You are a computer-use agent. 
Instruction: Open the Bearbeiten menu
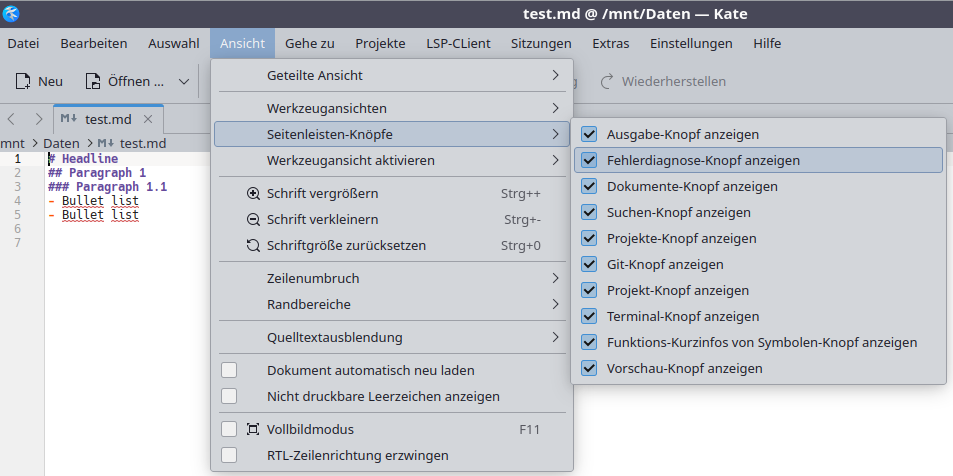pyautogui.click(x=94, y=44)
